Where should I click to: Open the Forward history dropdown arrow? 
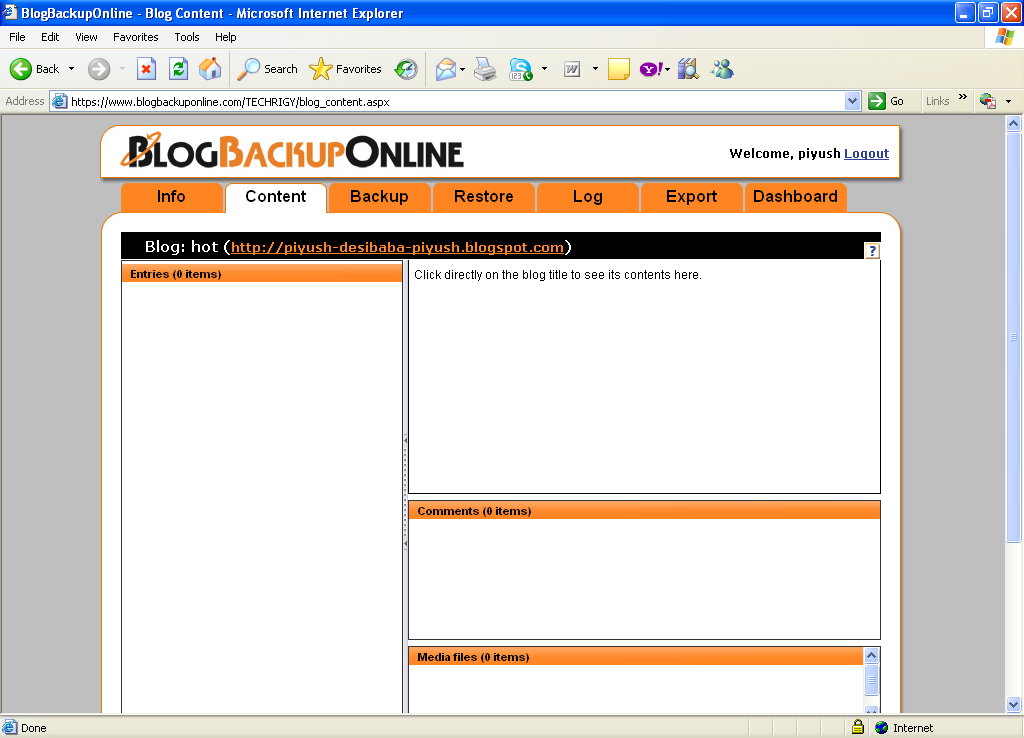(122, 69)
